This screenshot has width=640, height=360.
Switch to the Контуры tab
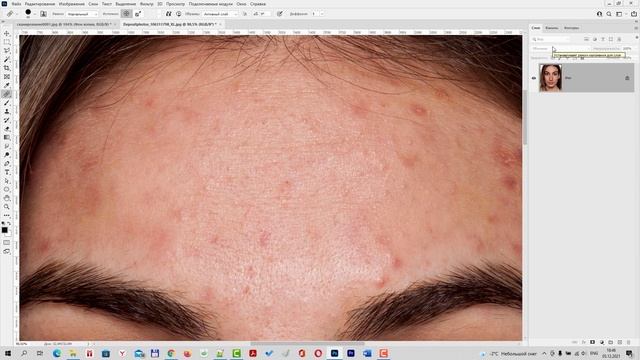click(571, 28)
